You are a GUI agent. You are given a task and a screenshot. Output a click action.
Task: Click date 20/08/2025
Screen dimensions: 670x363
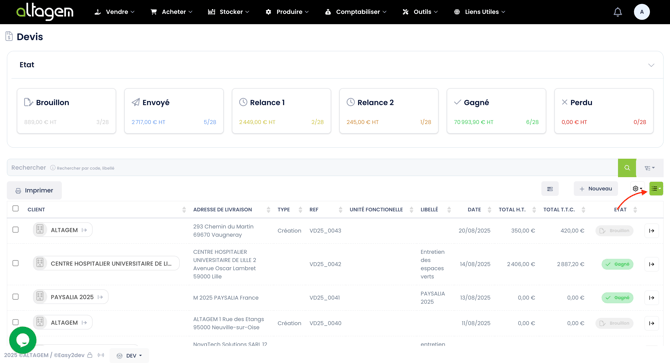coord(474,231)
